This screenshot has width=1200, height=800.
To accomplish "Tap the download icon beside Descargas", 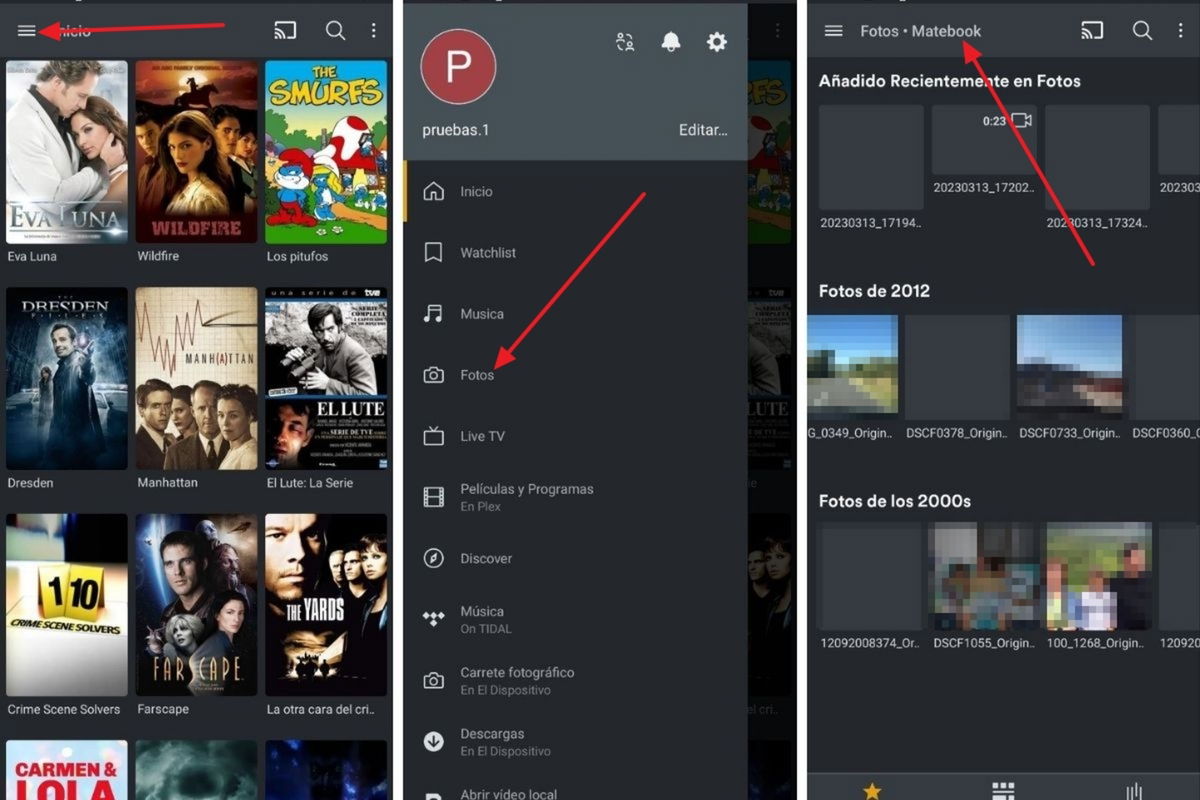I will 433,742.
